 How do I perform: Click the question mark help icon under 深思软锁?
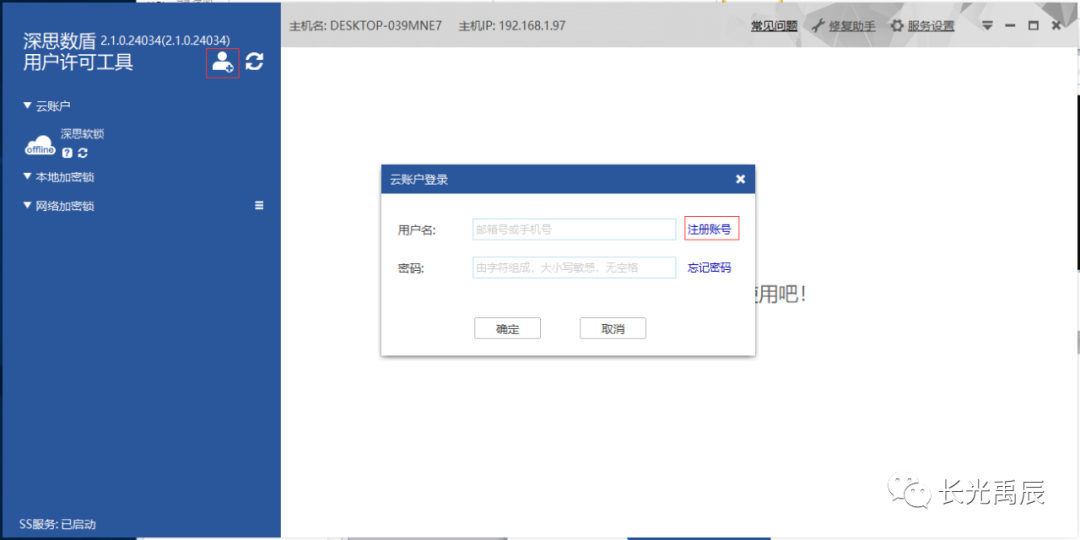coord(67,153)
